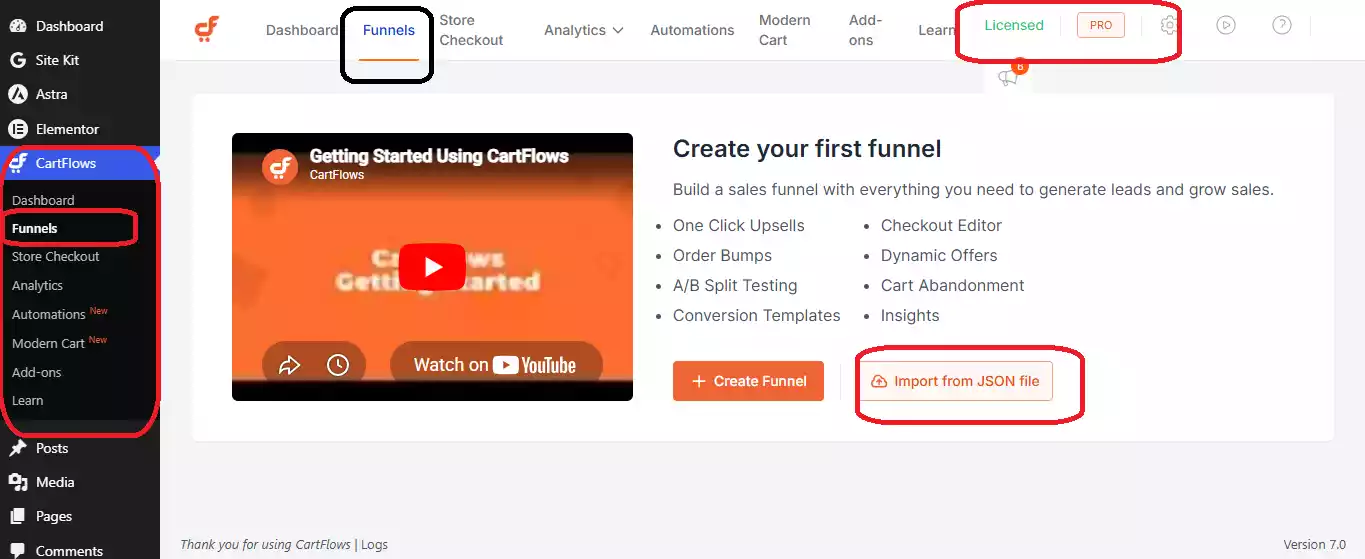Open CartFlows Dashboard submenu item
Image resolution: width=1365 pixels, height=559 pixels.
43,200
